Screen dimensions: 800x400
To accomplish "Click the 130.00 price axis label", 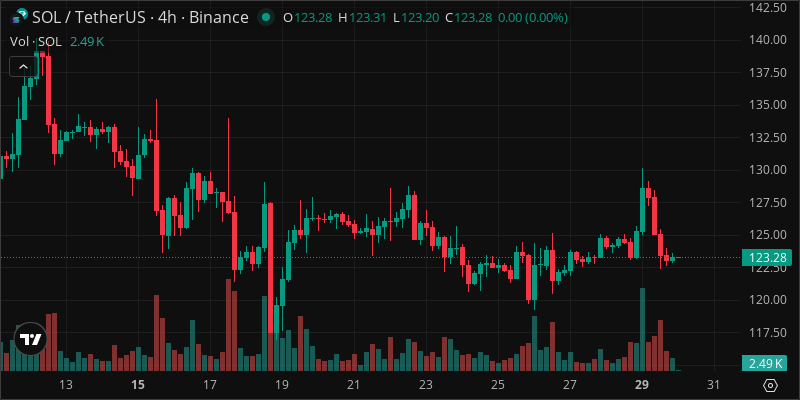I will click(767, 170).
